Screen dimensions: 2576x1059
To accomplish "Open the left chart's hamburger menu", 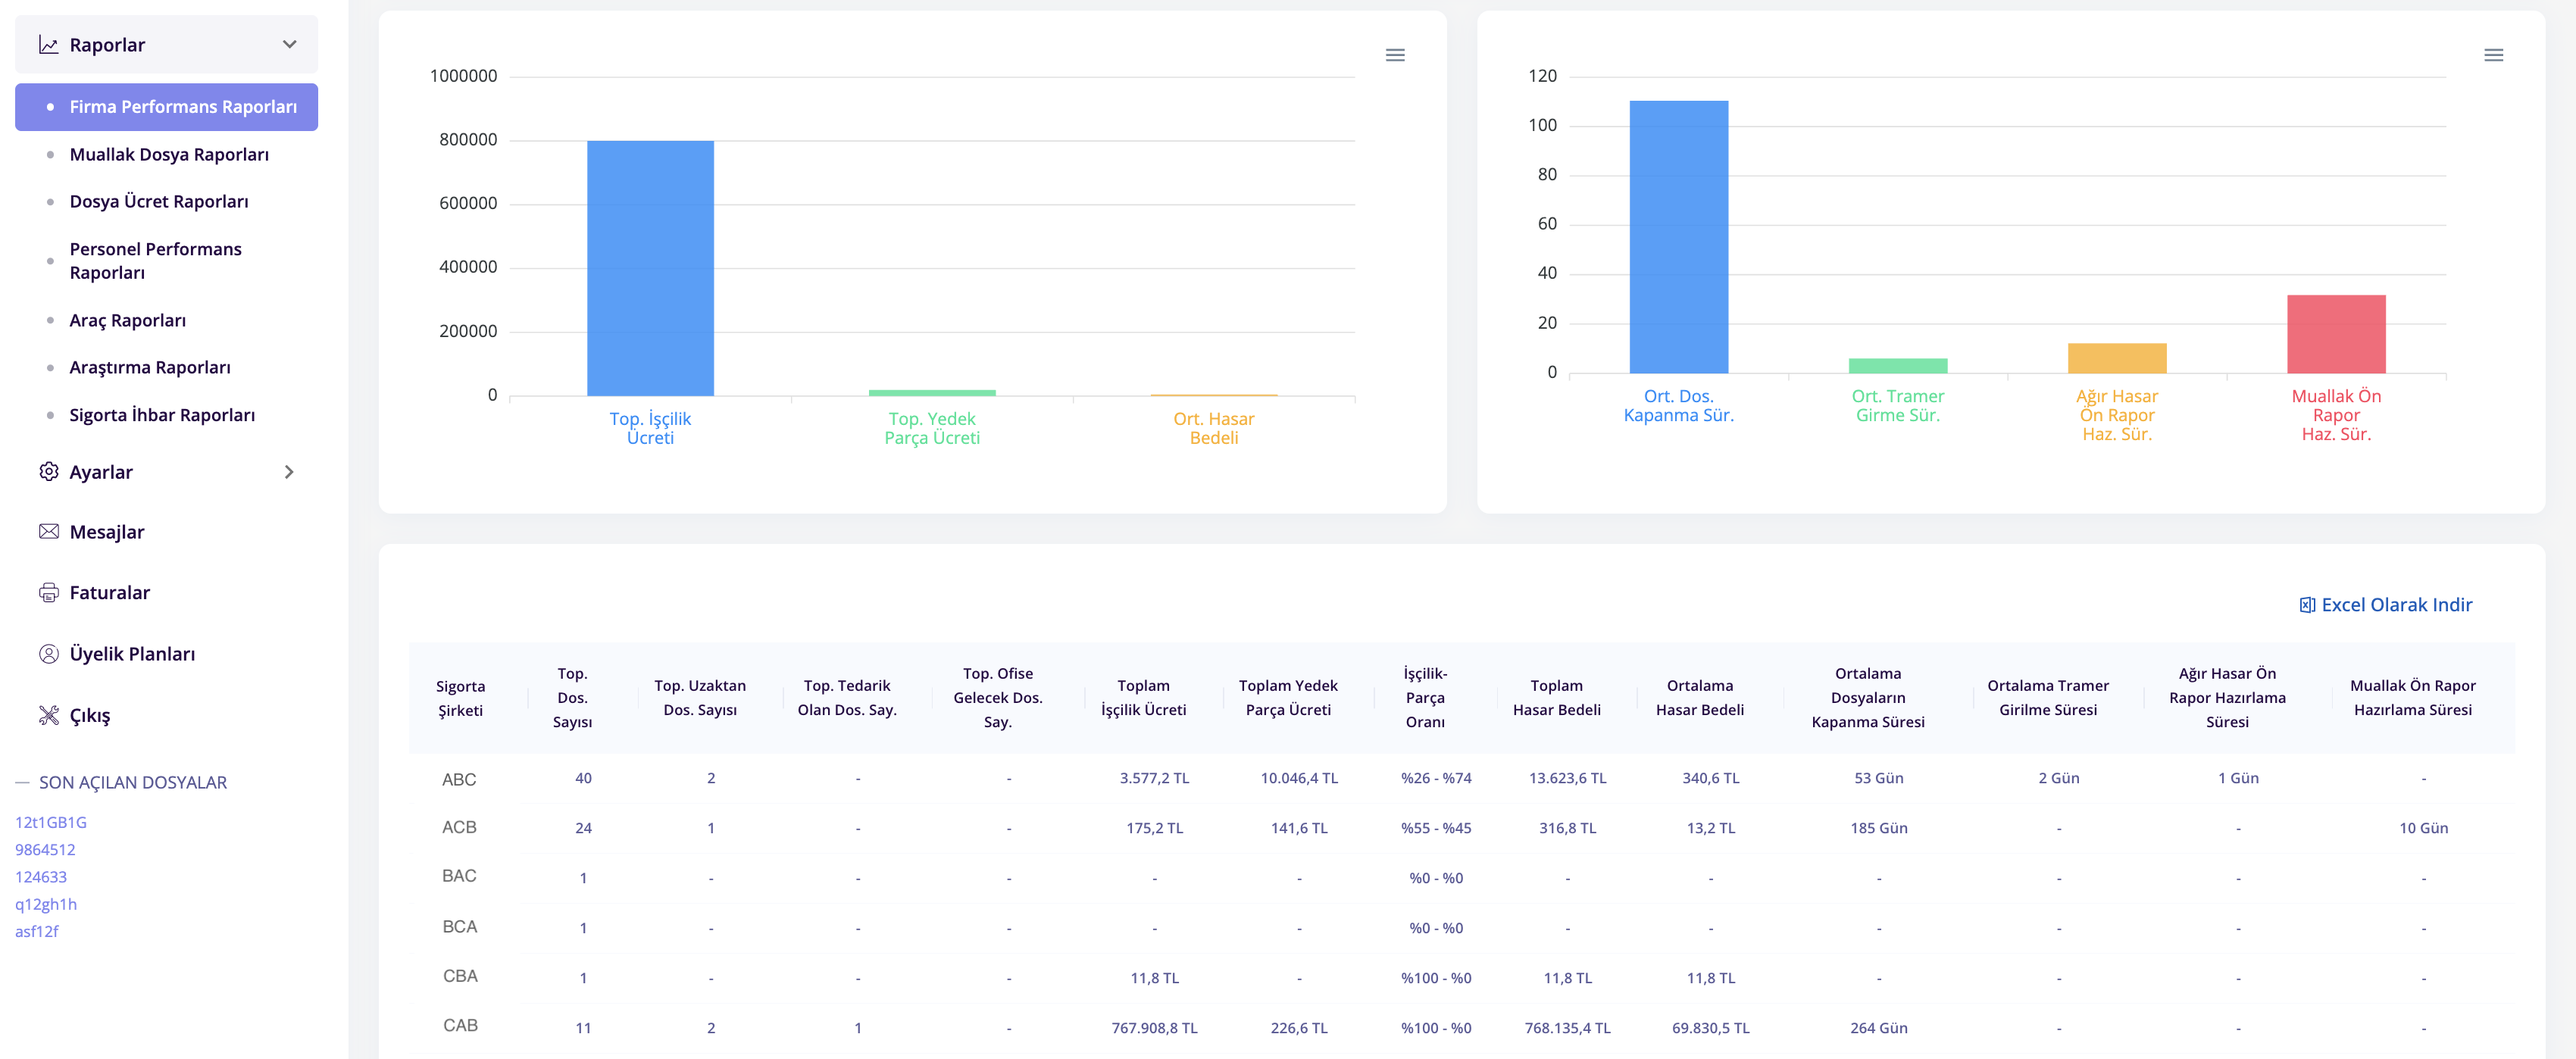I will click(x=1395, y=55).
